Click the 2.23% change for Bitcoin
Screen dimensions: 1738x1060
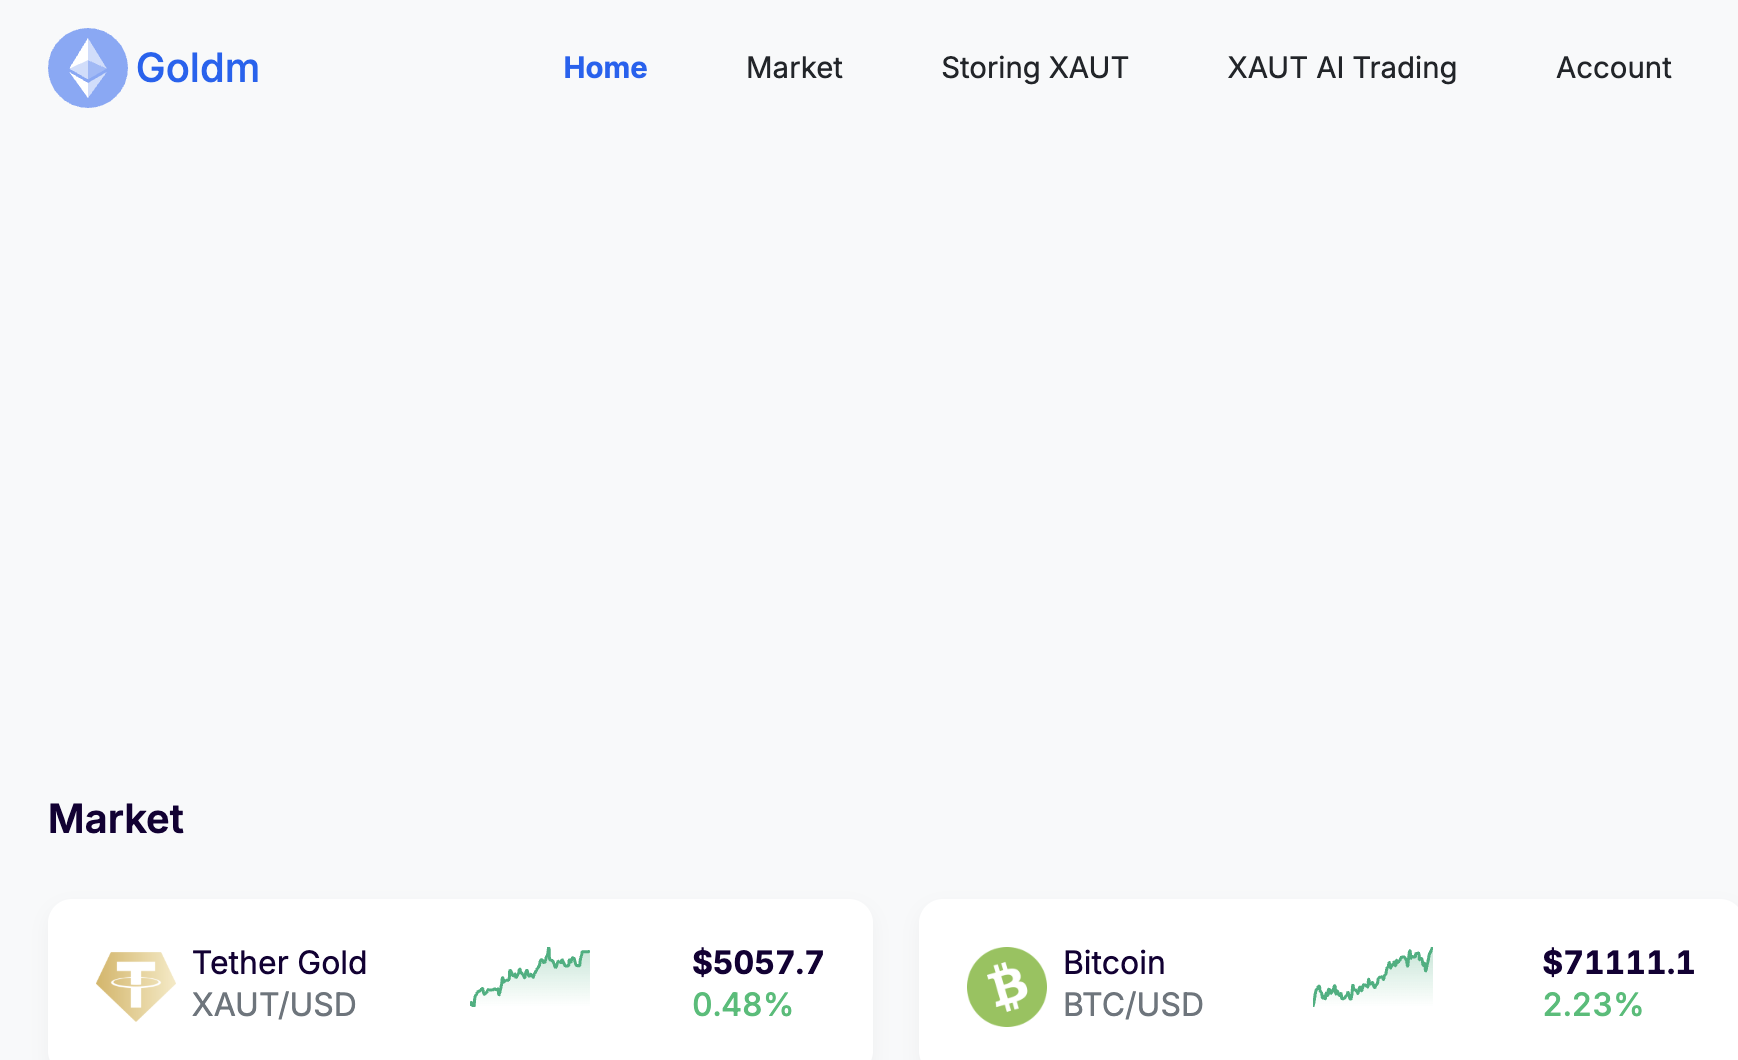pyautogui.click(x=1592, y=1004)
